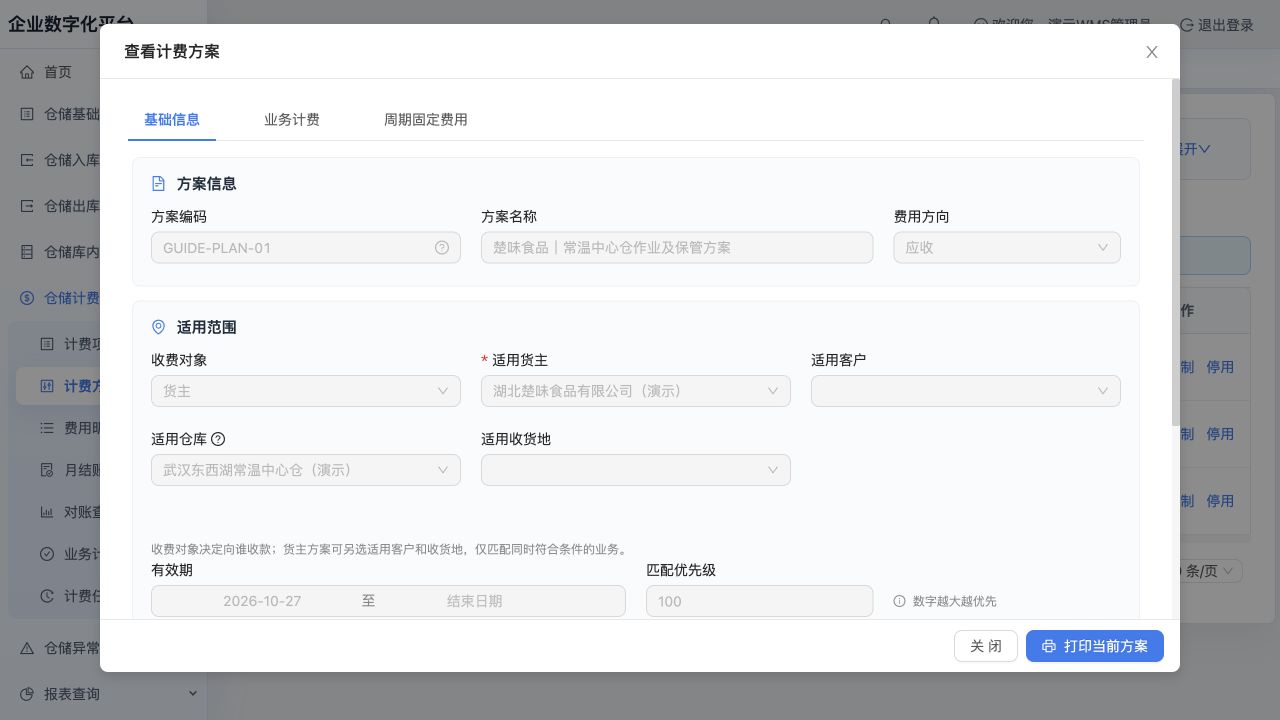Click the info icon beside 数字越大越优先
The height and width of the screenshot is (720, 1280).
899,601
